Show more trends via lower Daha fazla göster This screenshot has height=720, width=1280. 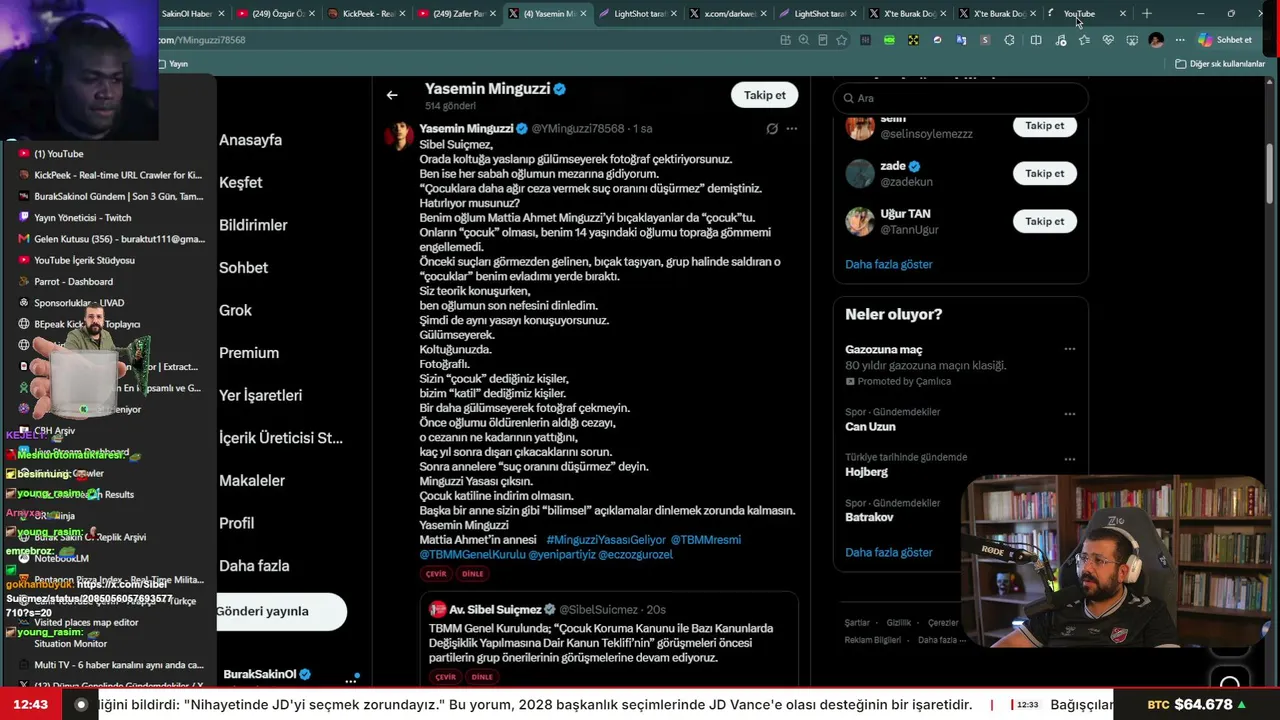[x=889, y=552]
